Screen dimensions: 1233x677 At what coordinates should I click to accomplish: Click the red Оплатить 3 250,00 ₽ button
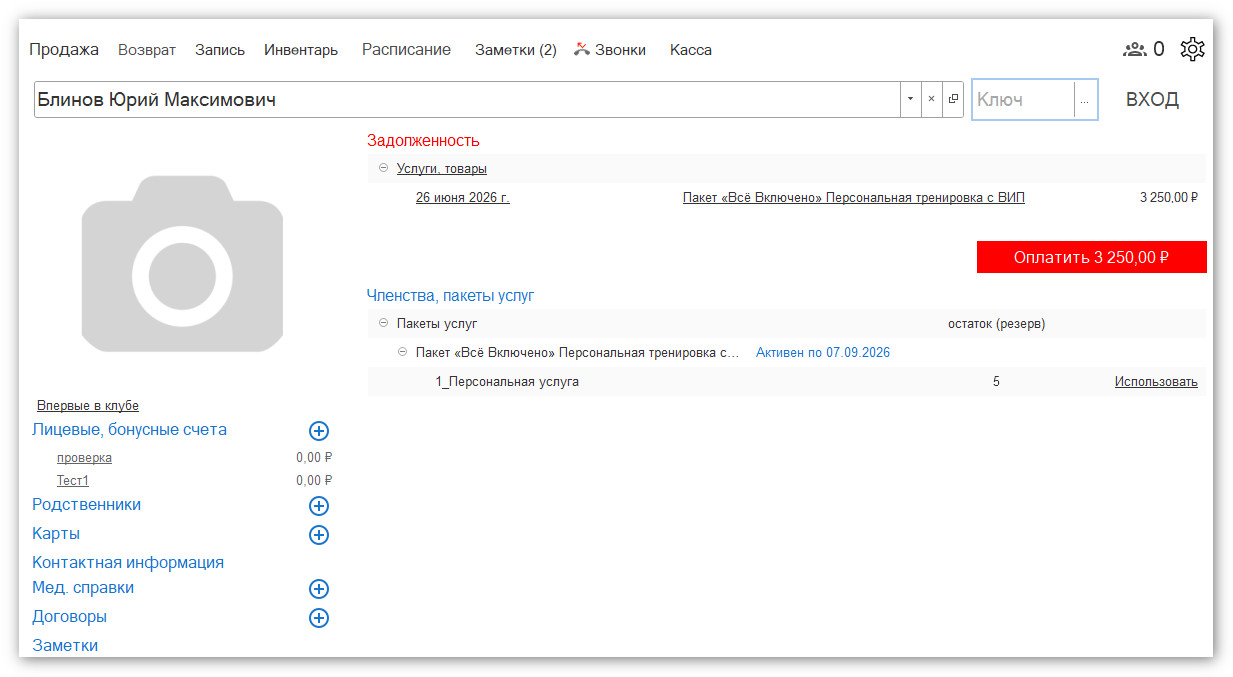coord(1092,257)
